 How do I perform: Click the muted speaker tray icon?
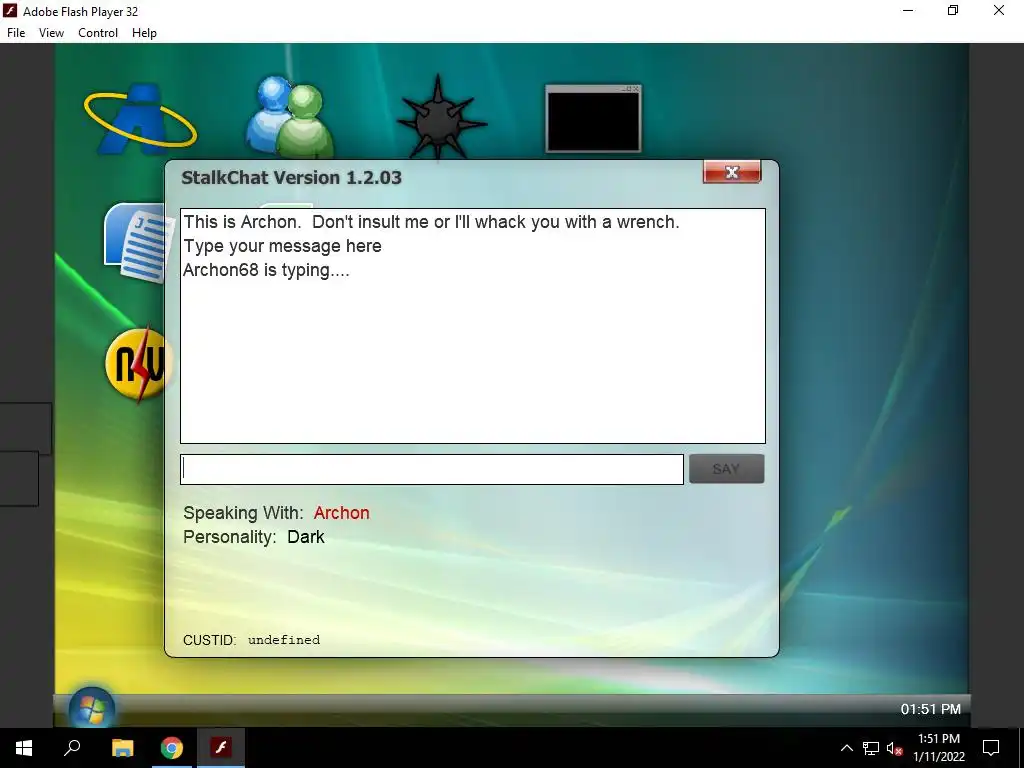[894, 748]
